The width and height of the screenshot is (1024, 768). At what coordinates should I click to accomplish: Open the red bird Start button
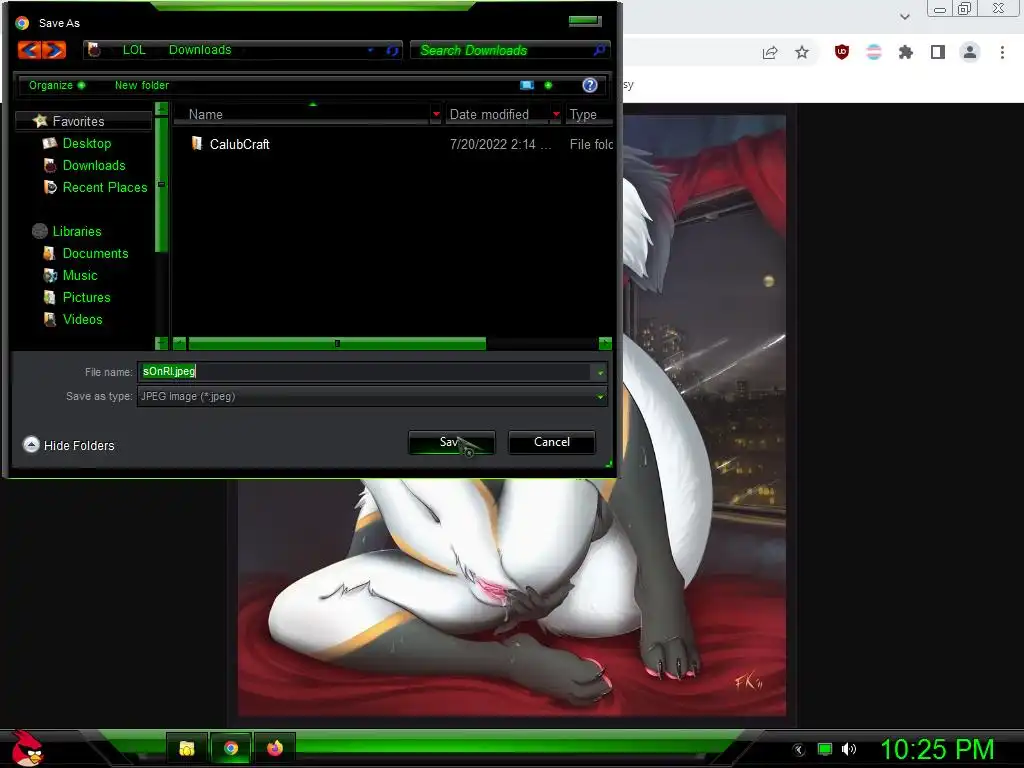tap(27, 748)
